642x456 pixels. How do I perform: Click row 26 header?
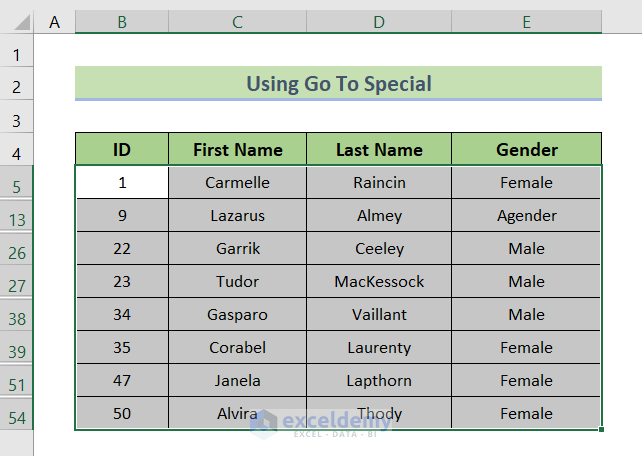17,253
